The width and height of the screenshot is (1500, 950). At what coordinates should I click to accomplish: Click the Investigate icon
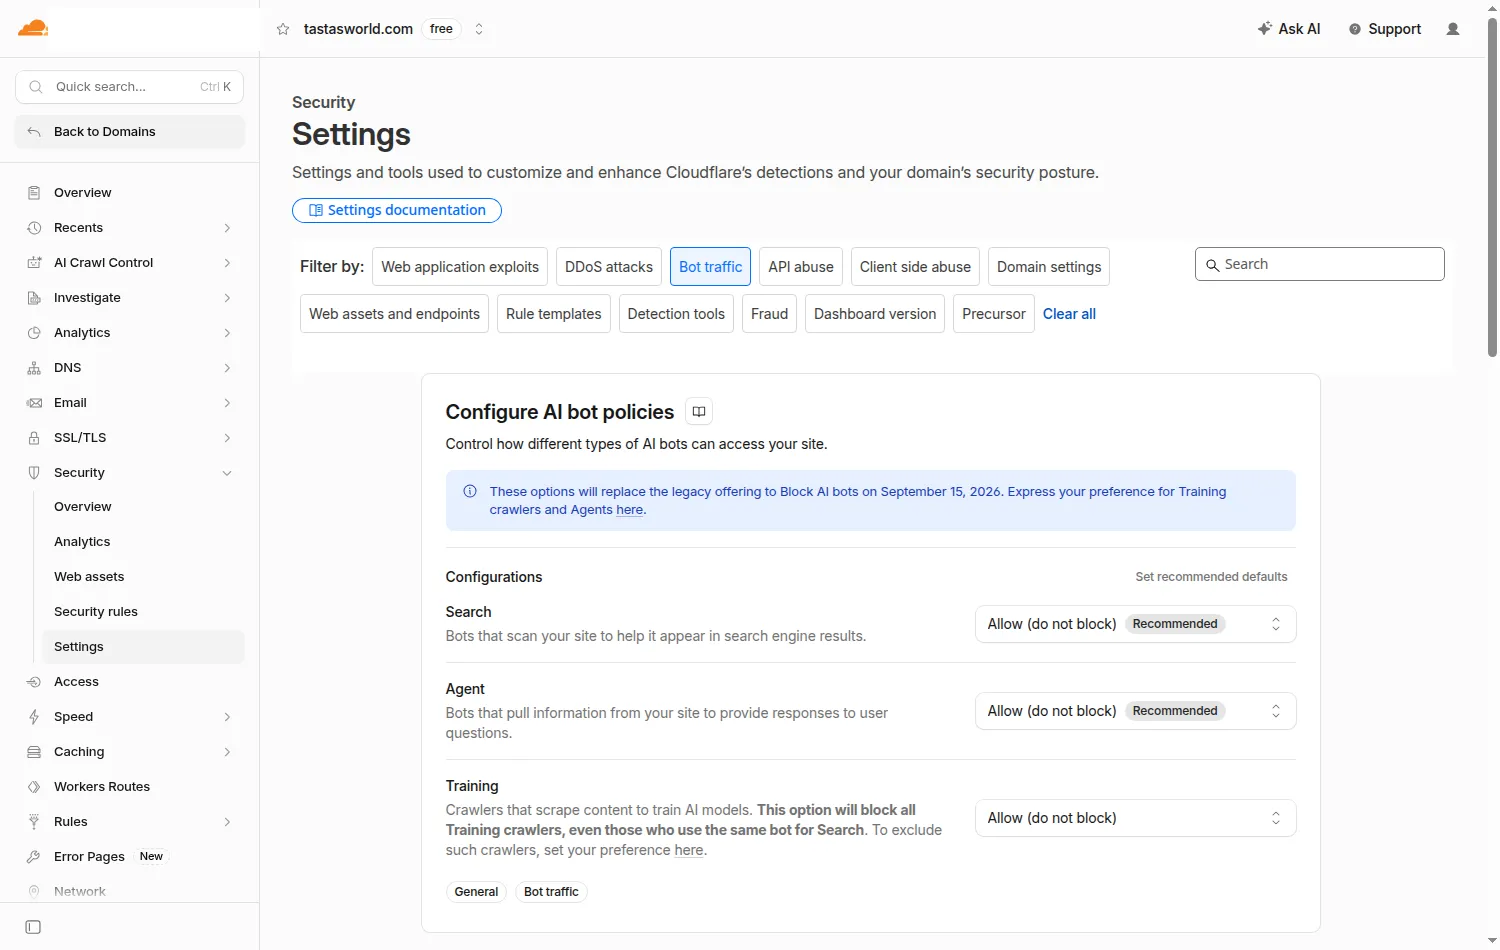coord(34,298)
